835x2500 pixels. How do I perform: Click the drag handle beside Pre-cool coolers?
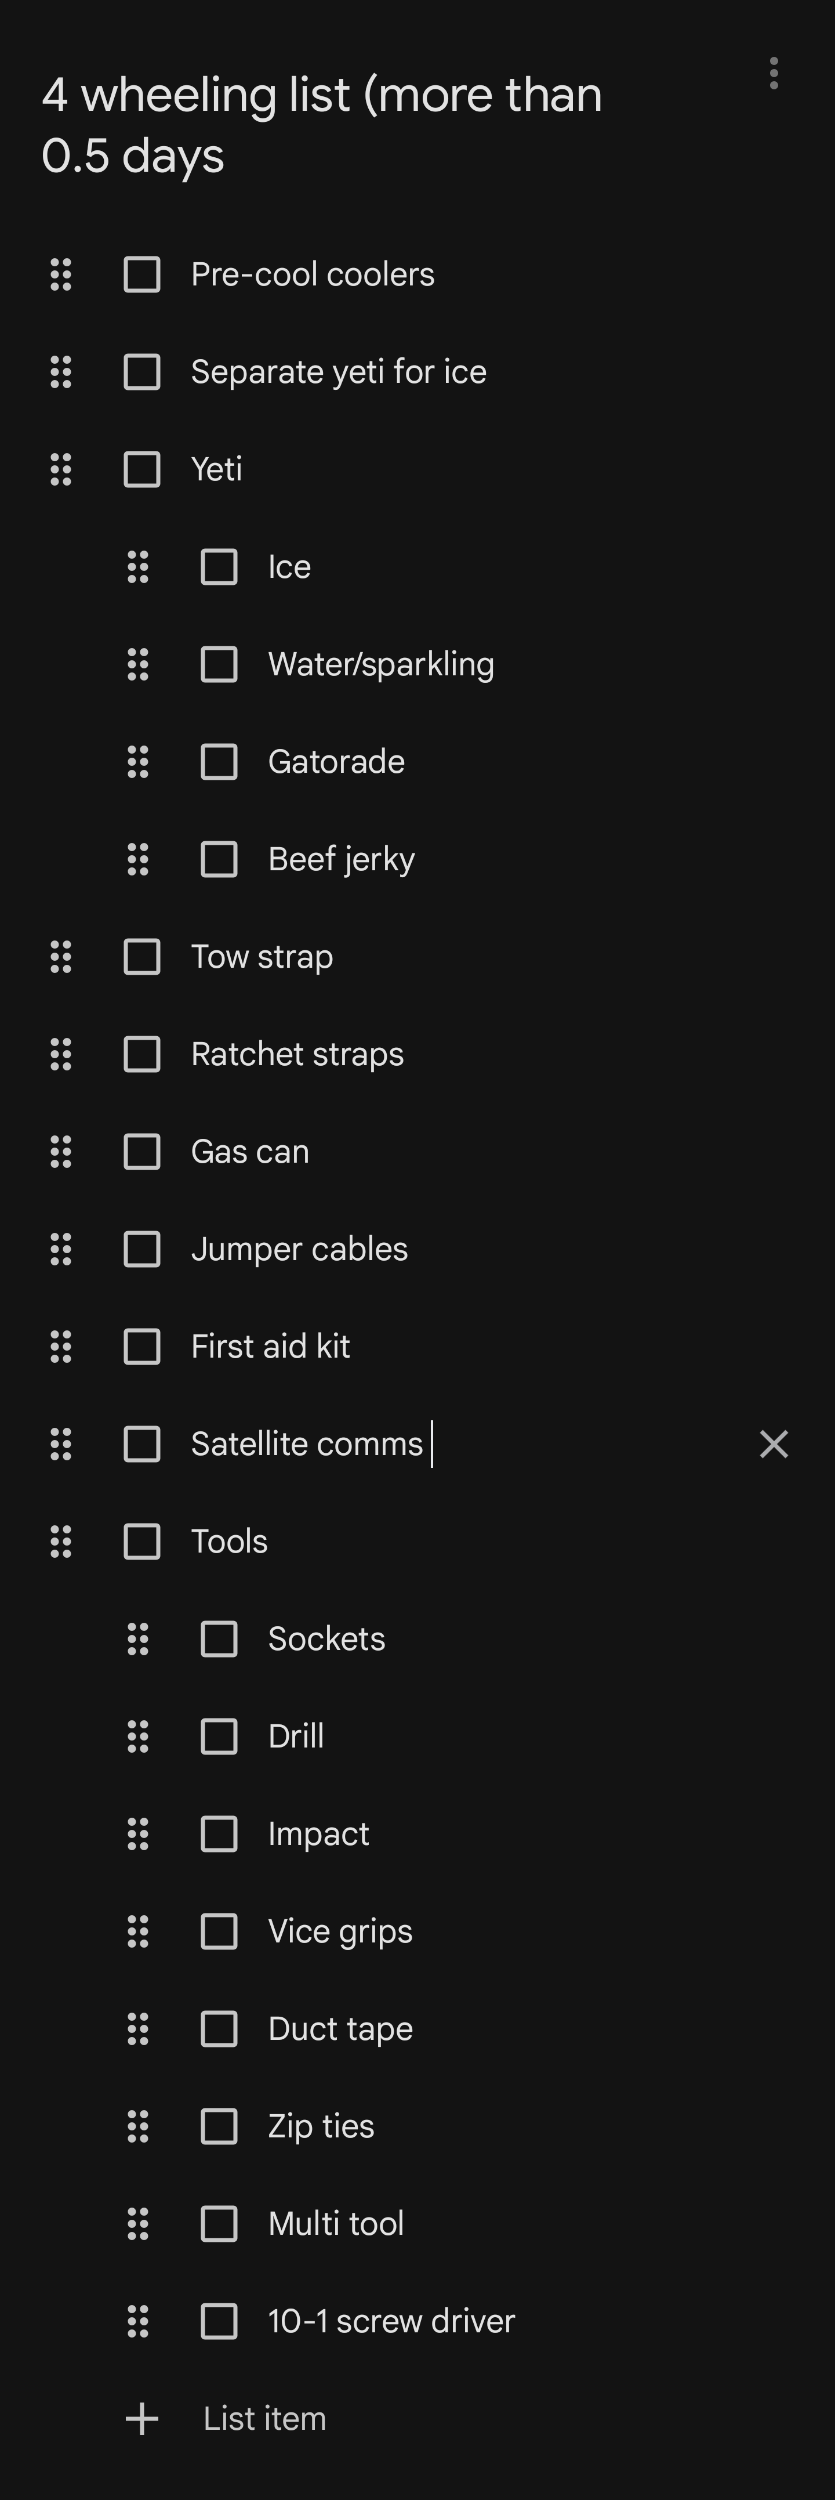[59, 274]
